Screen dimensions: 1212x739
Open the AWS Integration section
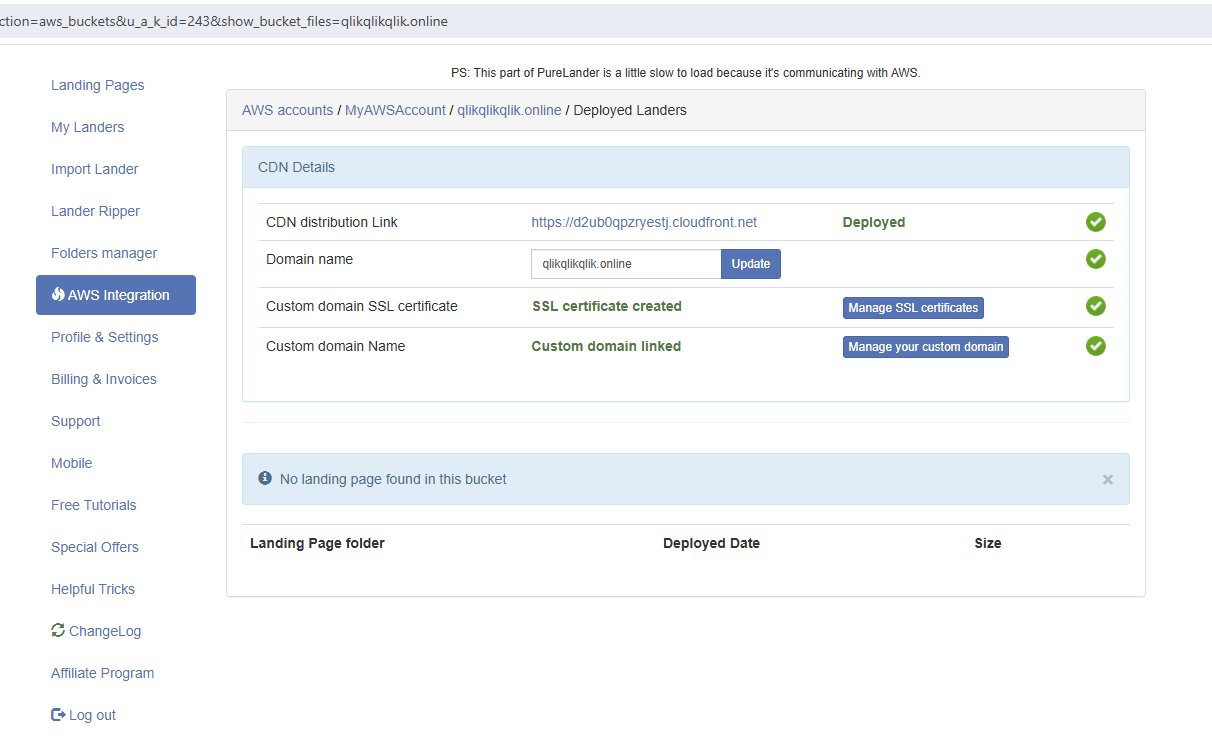tap(116, 295)
